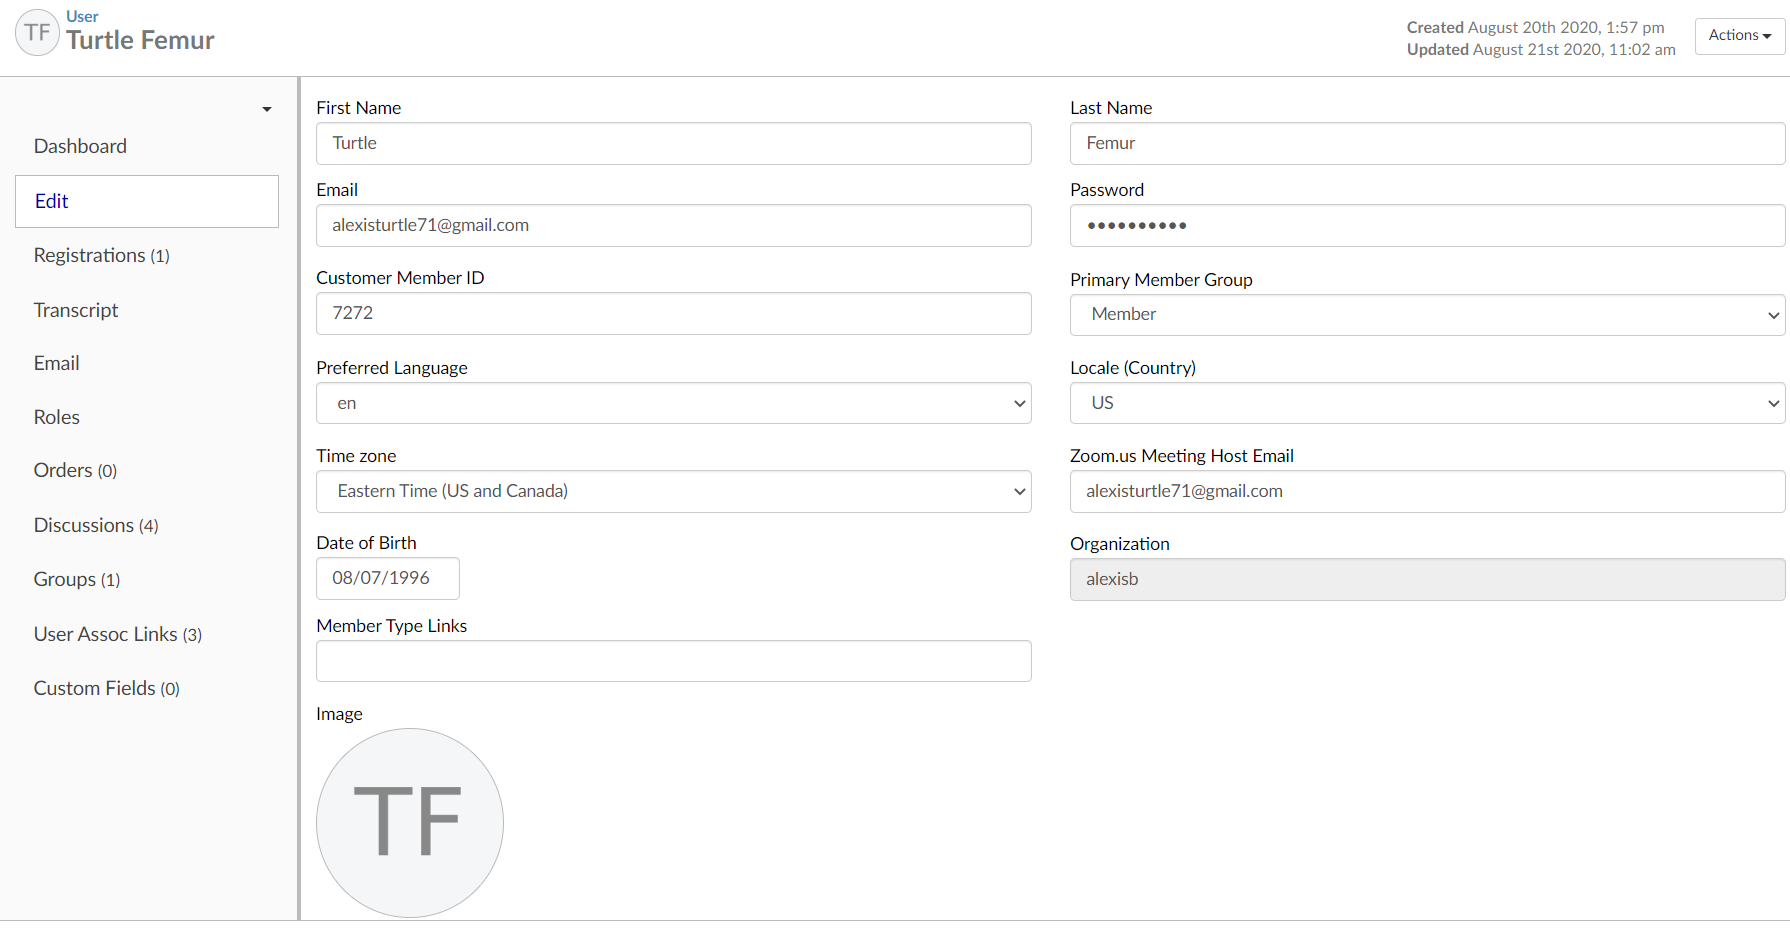This screenshot has width=1790, height=931.
Task: Open the Locale (Country) dropdown
Action: tap(1428, 403)
